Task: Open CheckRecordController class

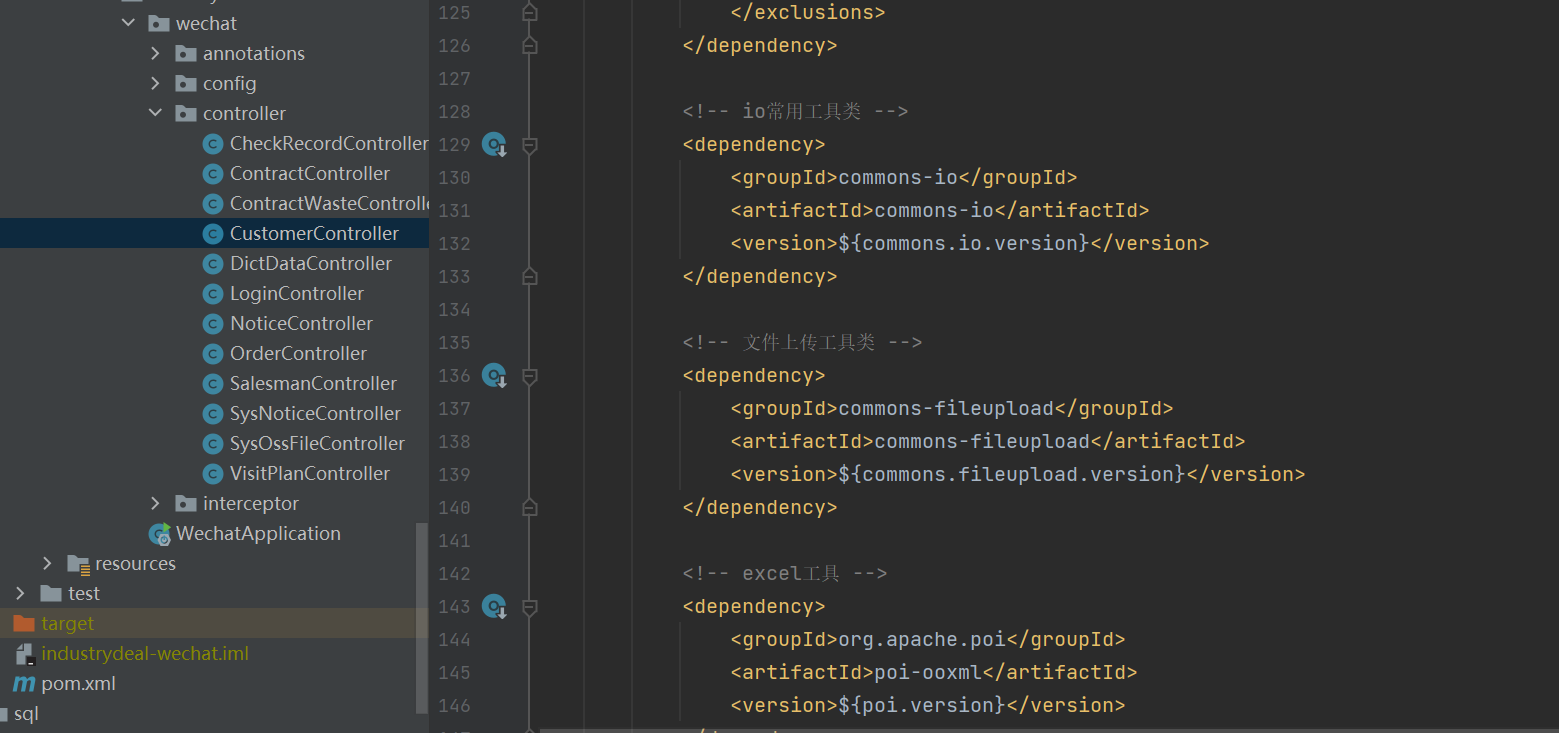Action: pos(329,143)
